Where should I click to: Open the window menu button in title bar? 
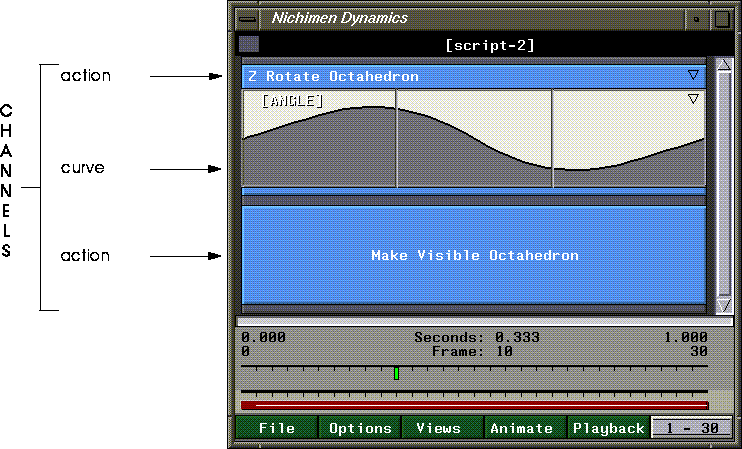[x=247, y=19]
